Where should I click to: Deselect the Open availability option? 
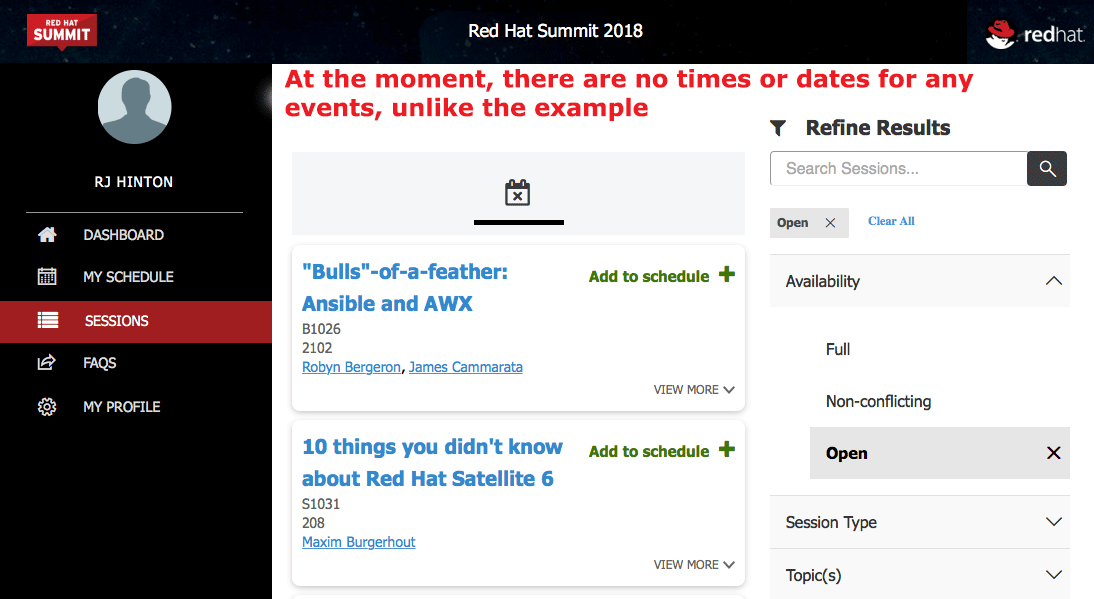[x=1053, y=453]
